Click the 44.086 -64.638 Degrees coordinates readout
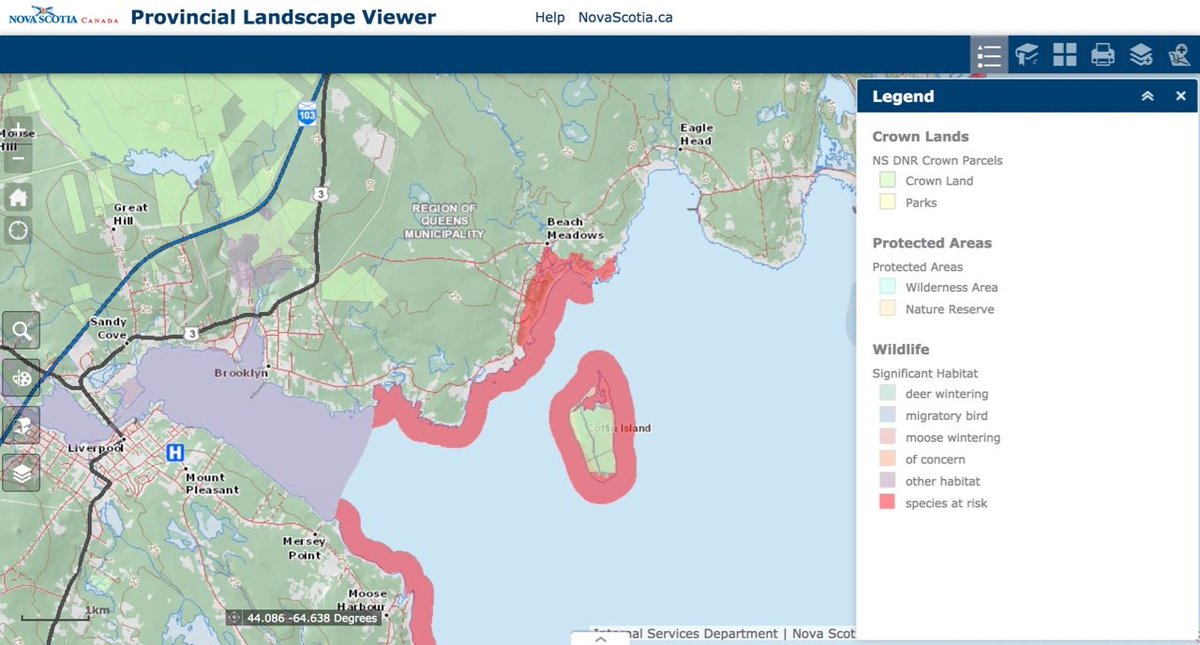 point(312,618)
